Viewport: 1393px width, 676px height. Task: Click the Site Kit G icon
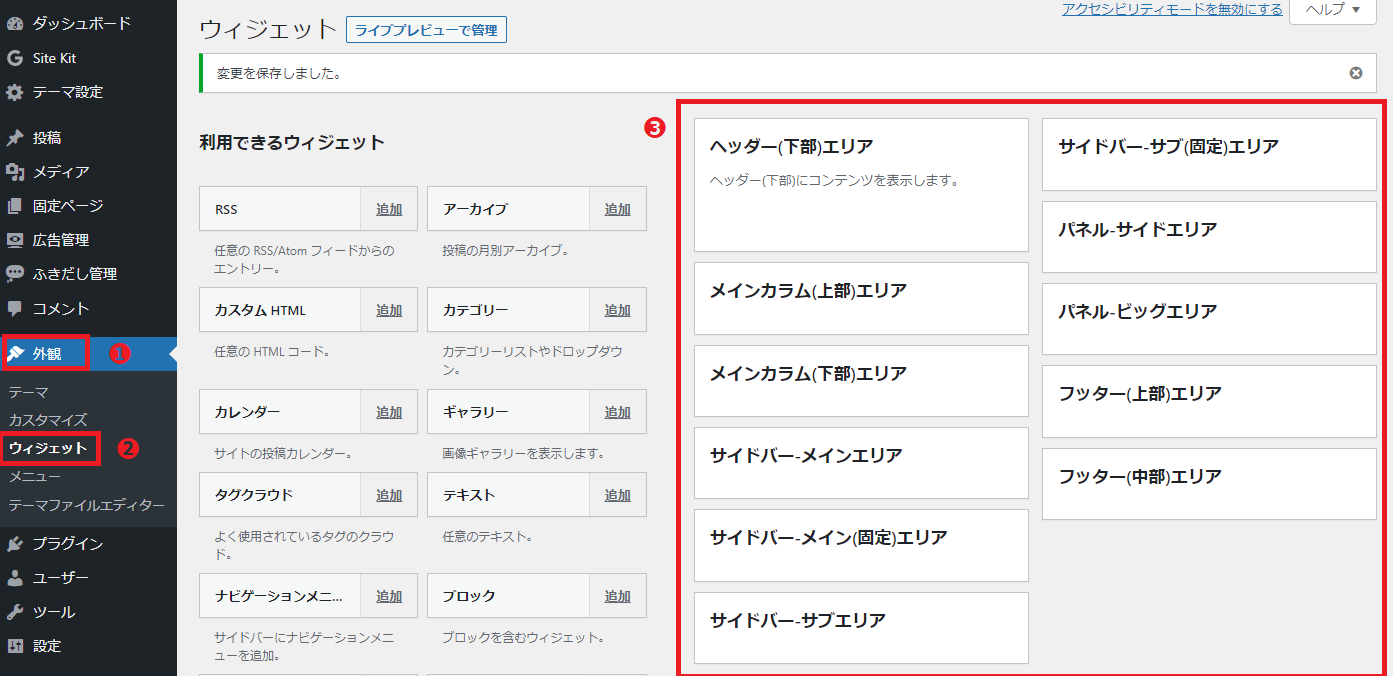[15, 58]
